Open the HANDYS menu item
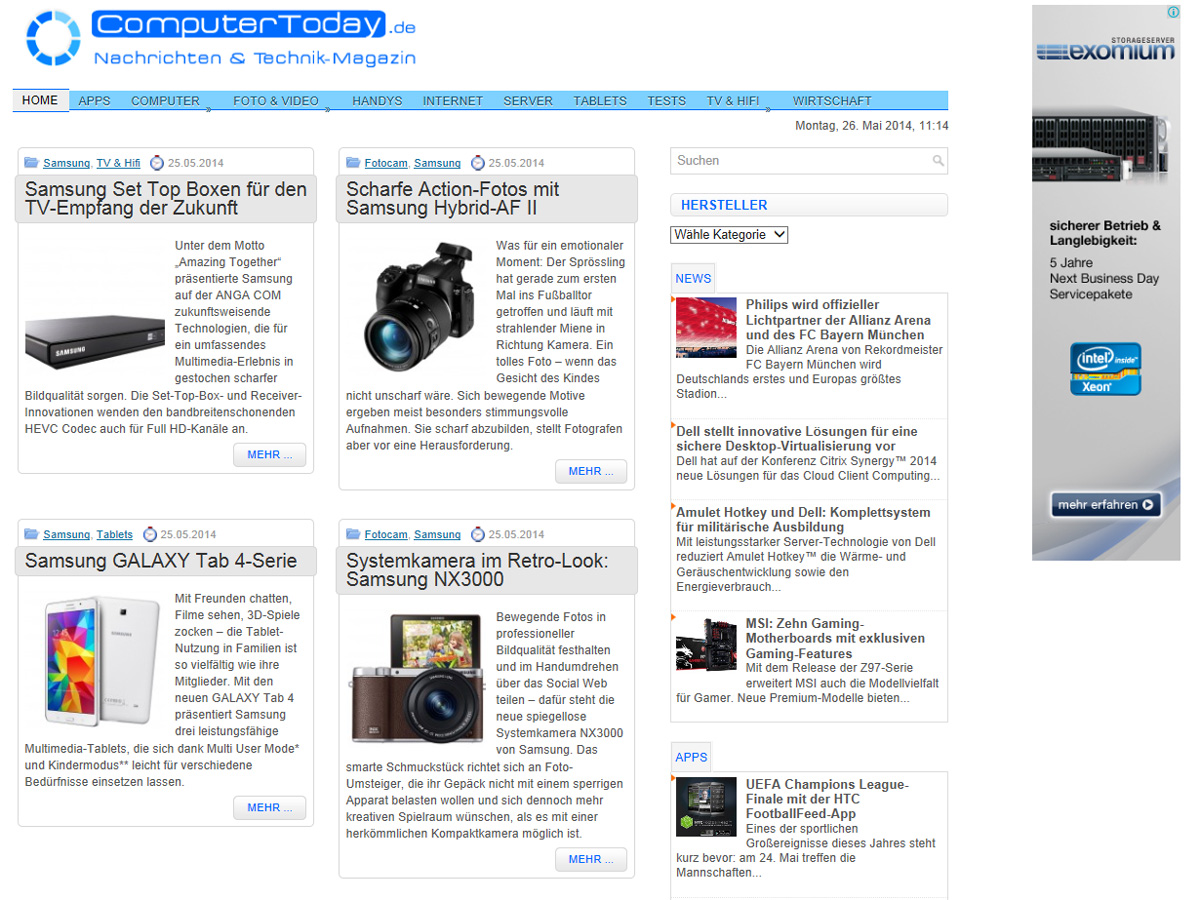This screenshot has height=900, width=1200. tap(377, 101)
